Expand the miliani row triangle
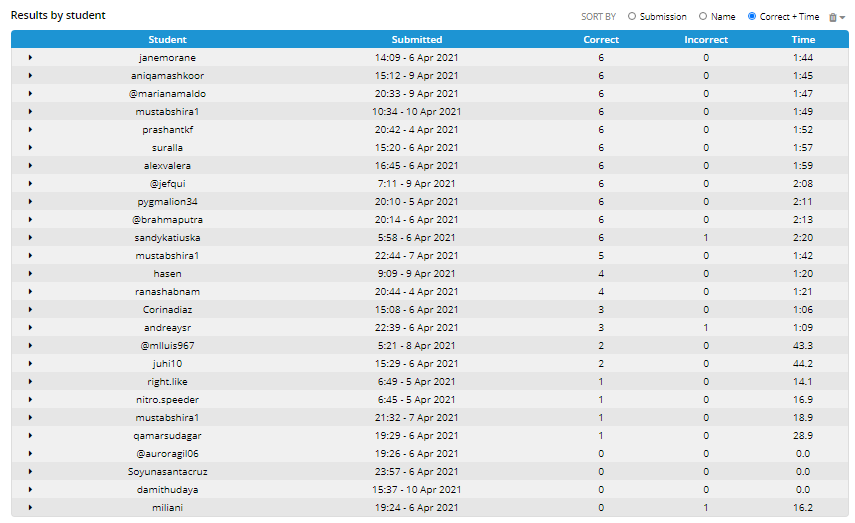This screenshot has height=523, width=855. pyautogui.click(x=31, y=507)
